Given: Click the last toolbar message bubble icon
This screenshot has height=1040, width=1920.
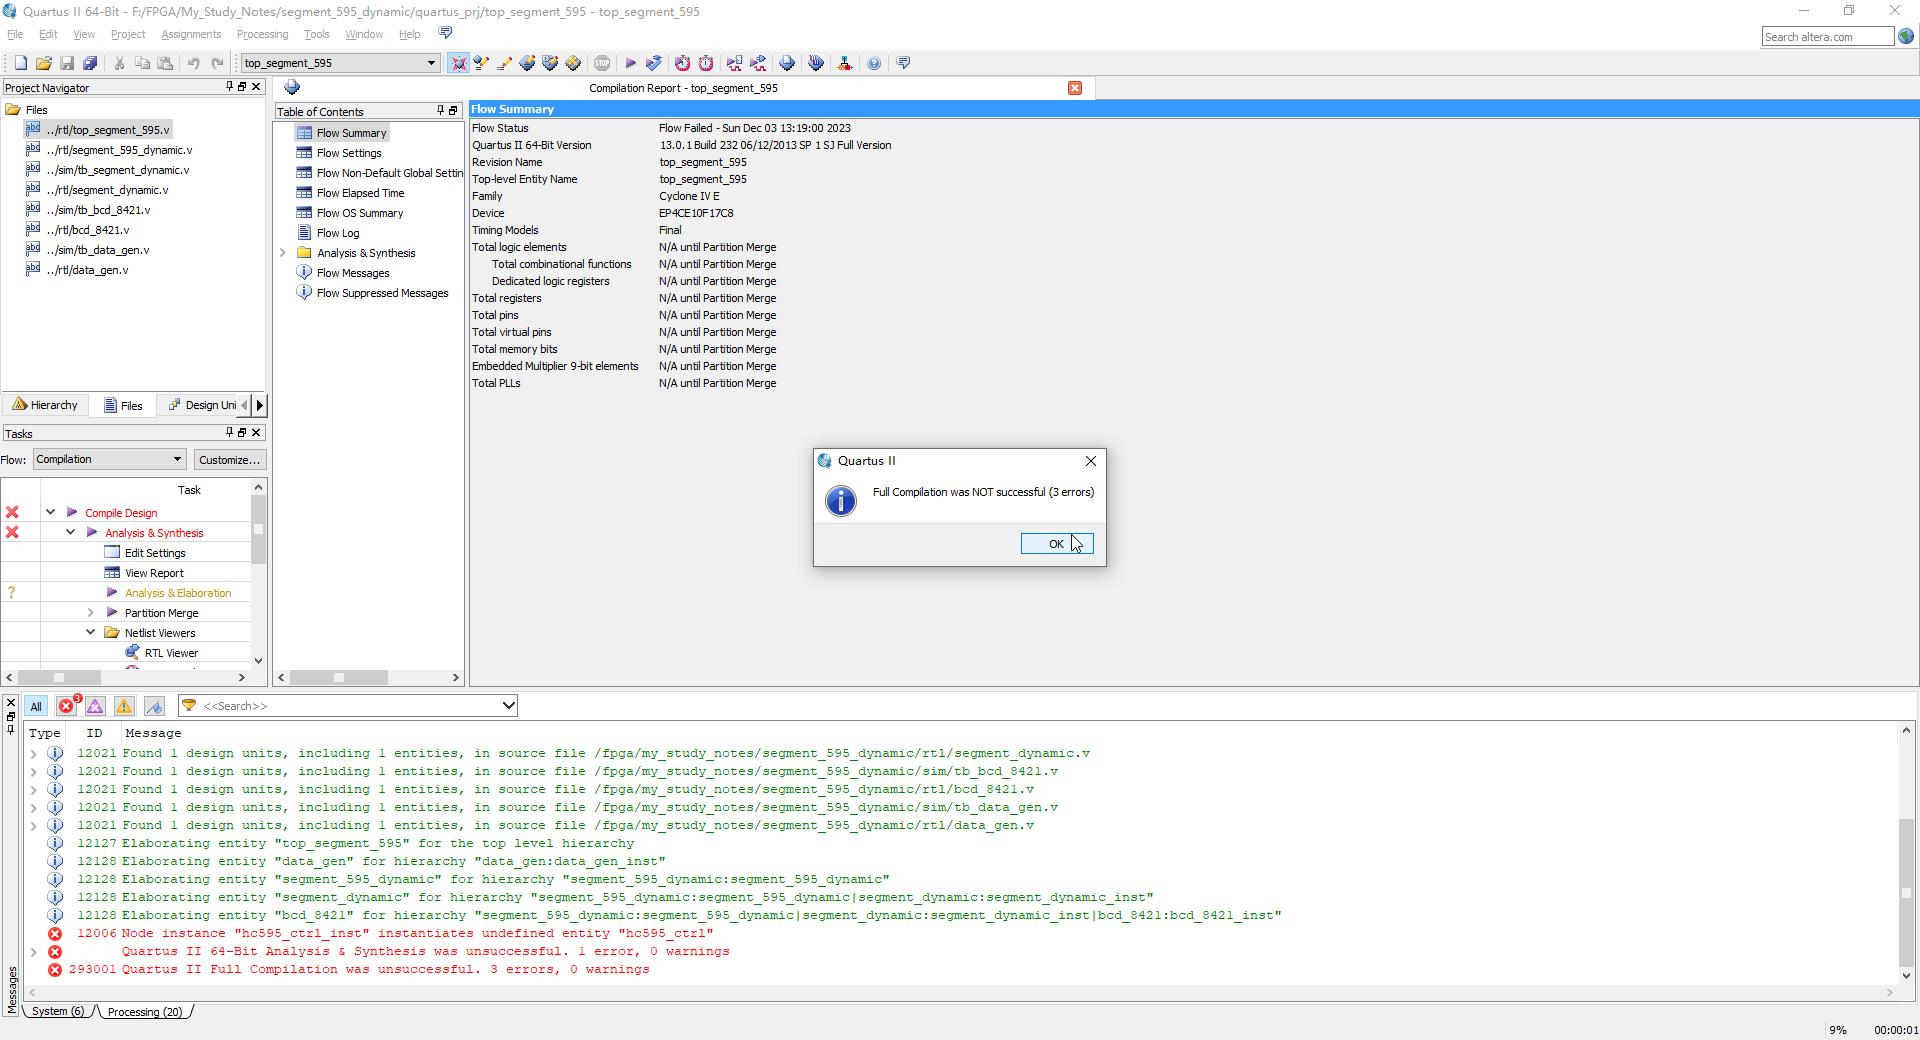Looking at the screenshot, I should tap(903, 63).
